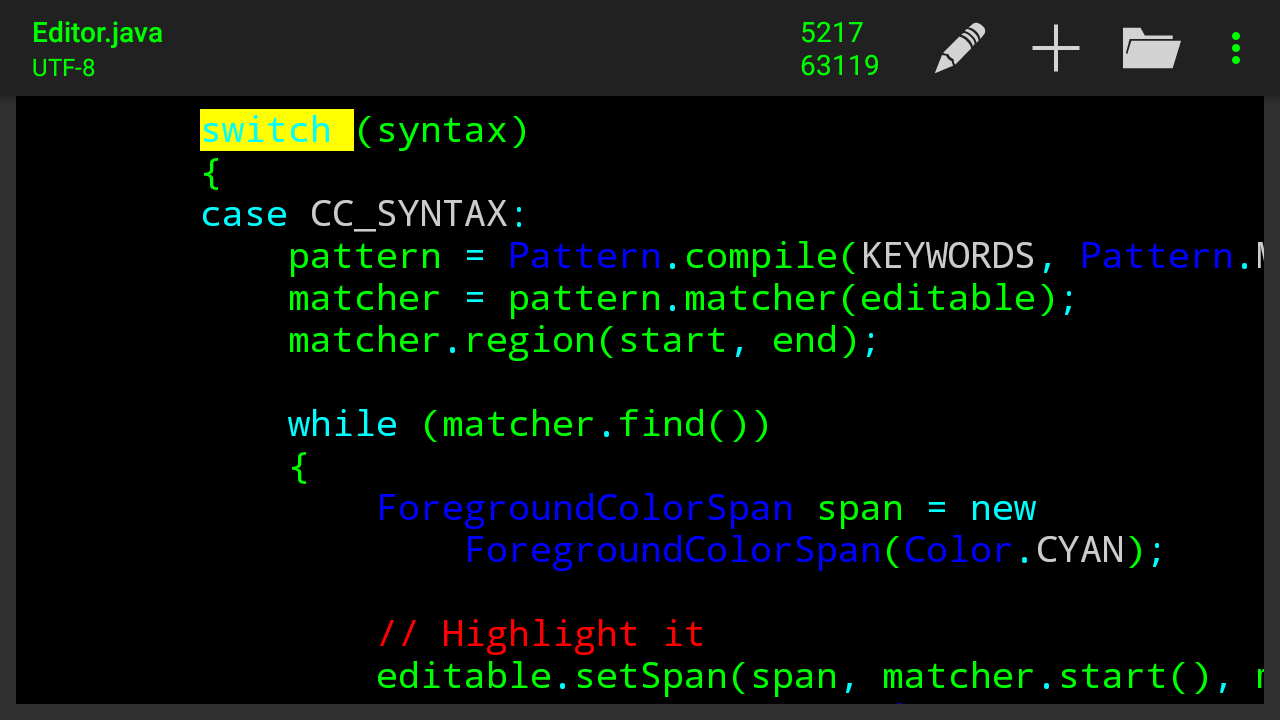Tap the UTF-8 encoding label

pos(63,68)
